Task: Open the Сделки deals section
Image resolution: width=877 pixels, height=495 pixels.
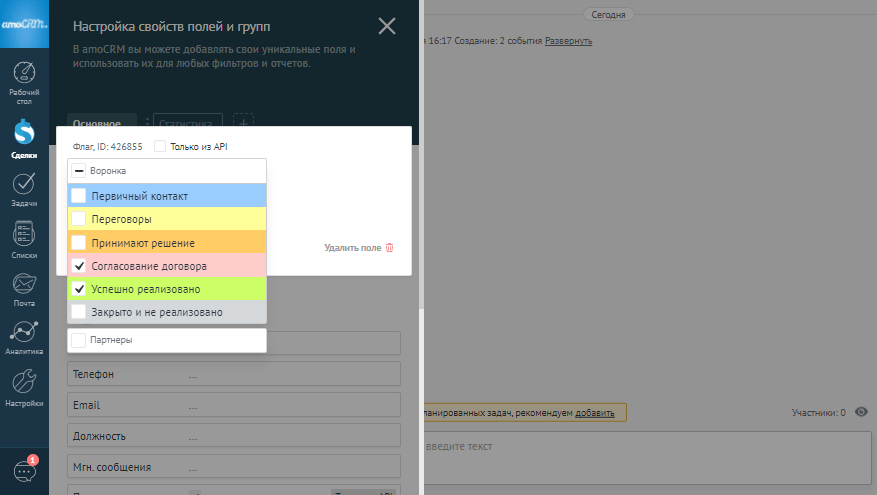Action: pyautogui.click(x=25, y=134)
